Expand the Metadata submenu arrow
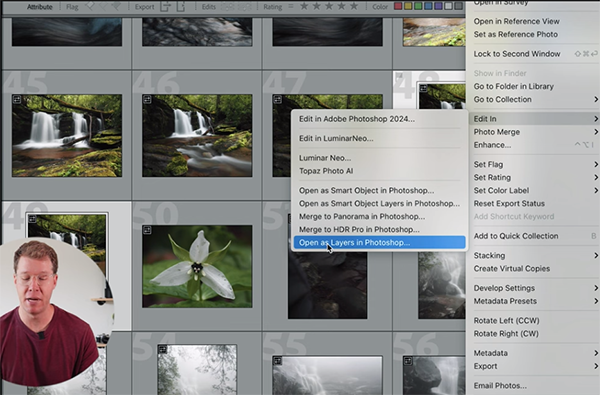Image resolution: width=600 pixels, height=395 pixels. (x=596, y=353)
